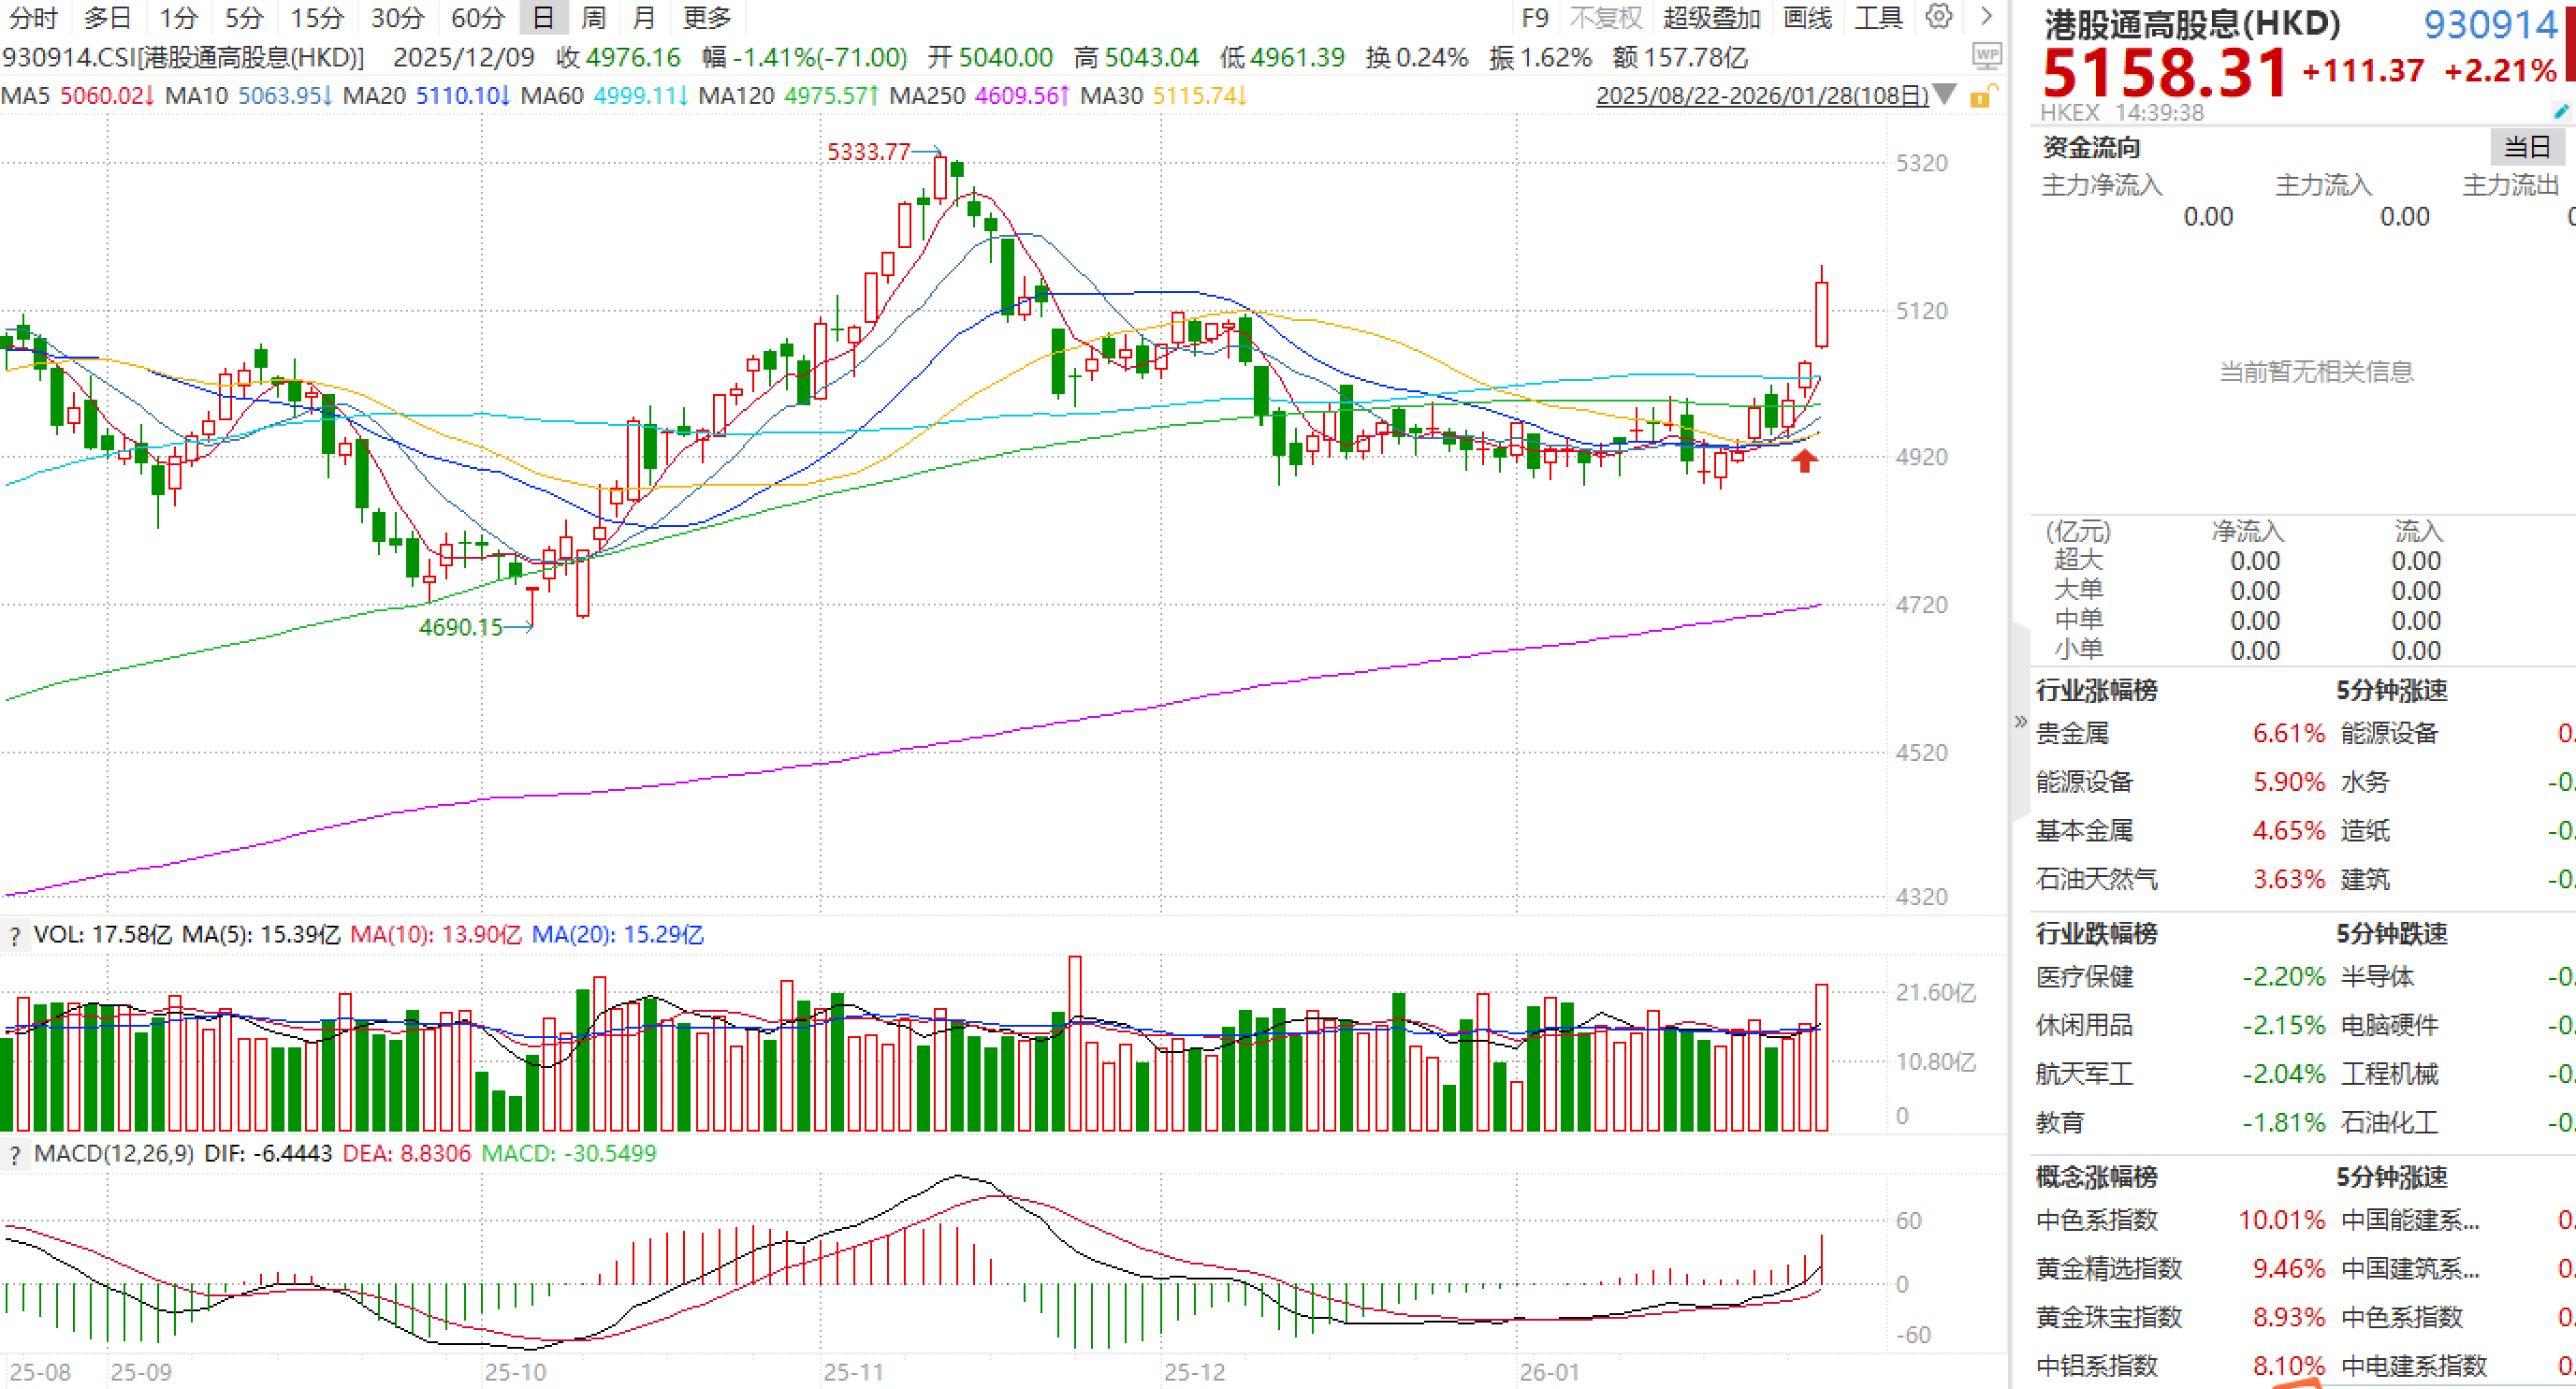This screenshot has width=2576, height=1389.
Task: Toggle 超级叠加 overlay mode
Action: pyautogui.click(x=1712, y=17)
